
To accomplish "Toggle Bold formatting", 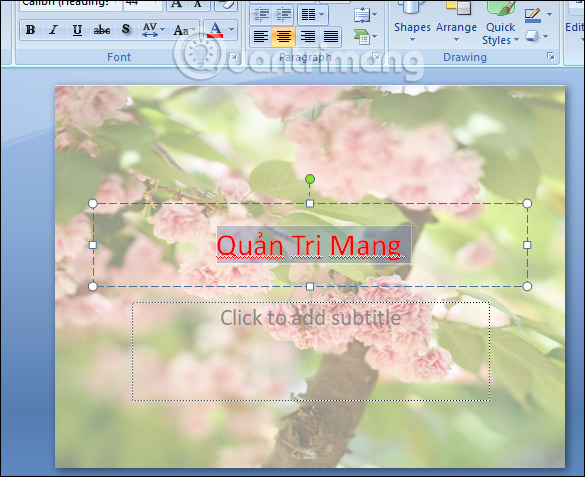I will pyautogui.click(x=31, y=30).
